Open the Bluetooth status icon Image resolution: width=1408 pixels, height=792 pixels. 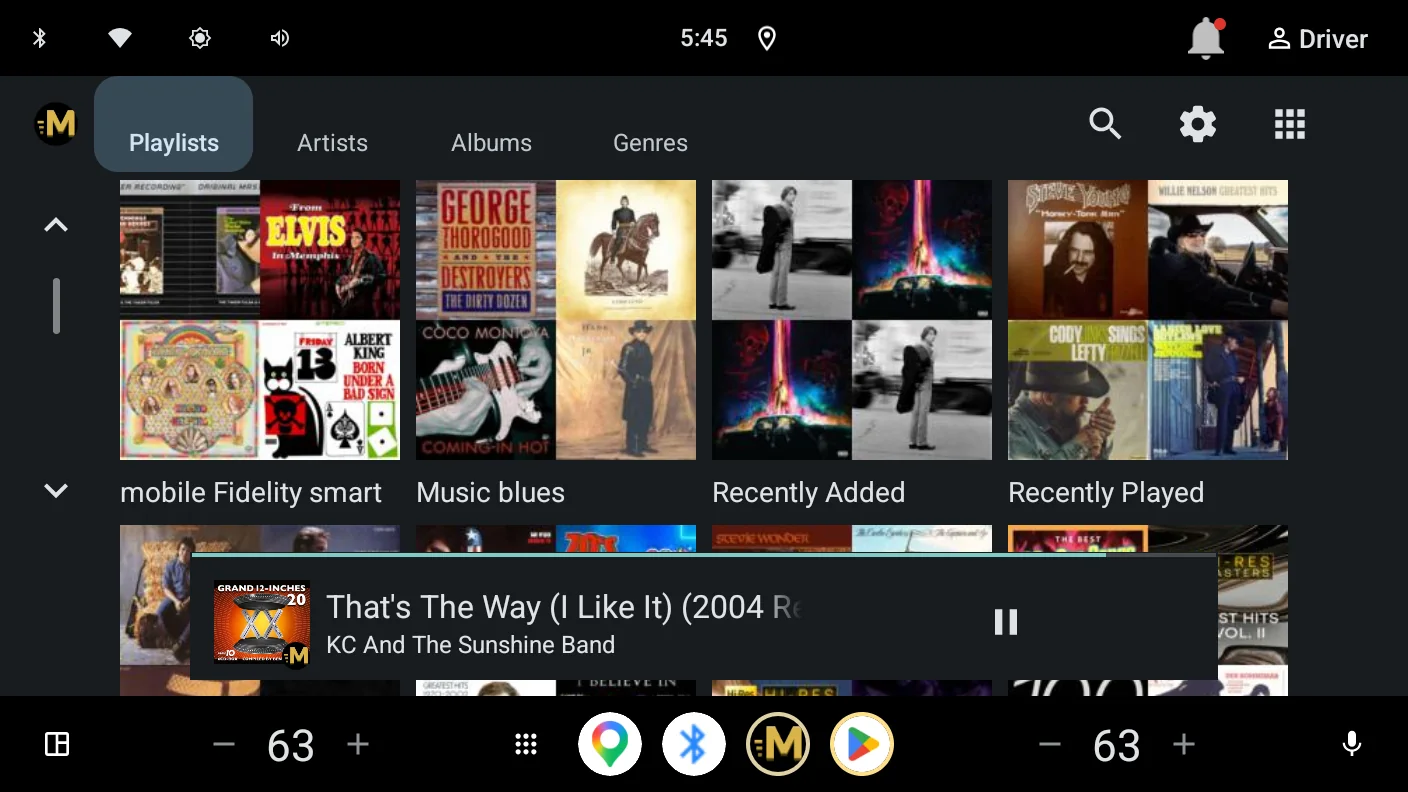[40, 38]
